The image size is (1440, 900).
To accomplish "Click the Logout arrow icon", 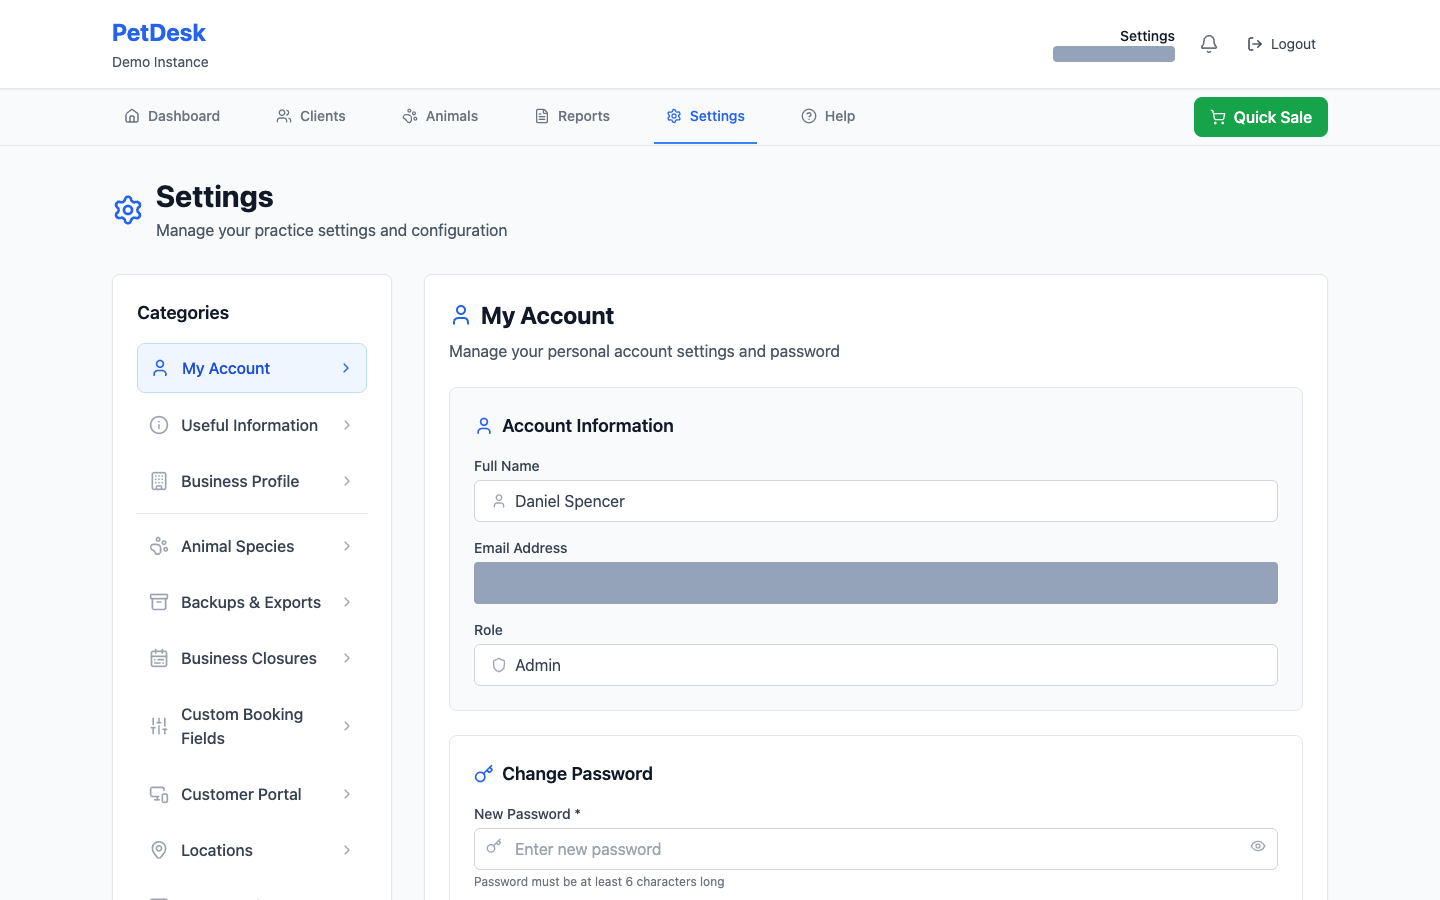I will point(1255,44).
